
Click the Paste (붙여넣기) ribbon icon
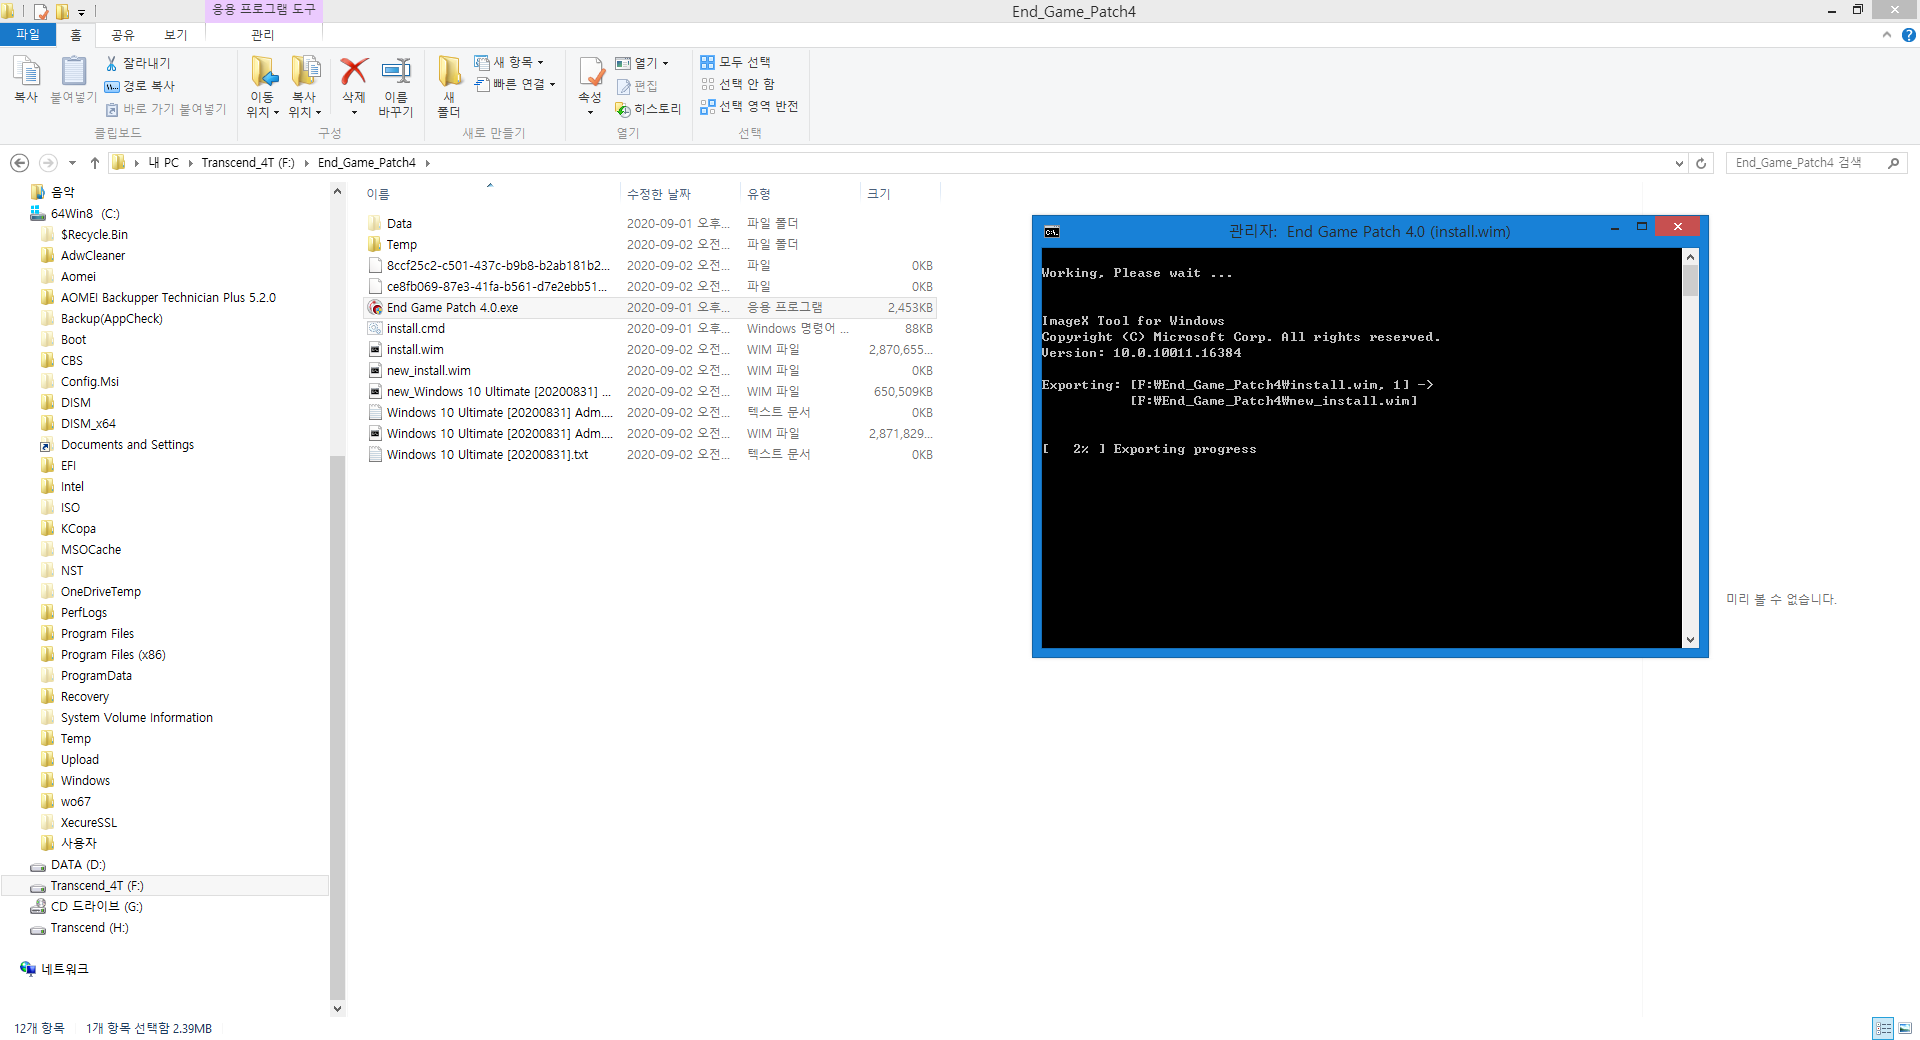coord(74,80)
